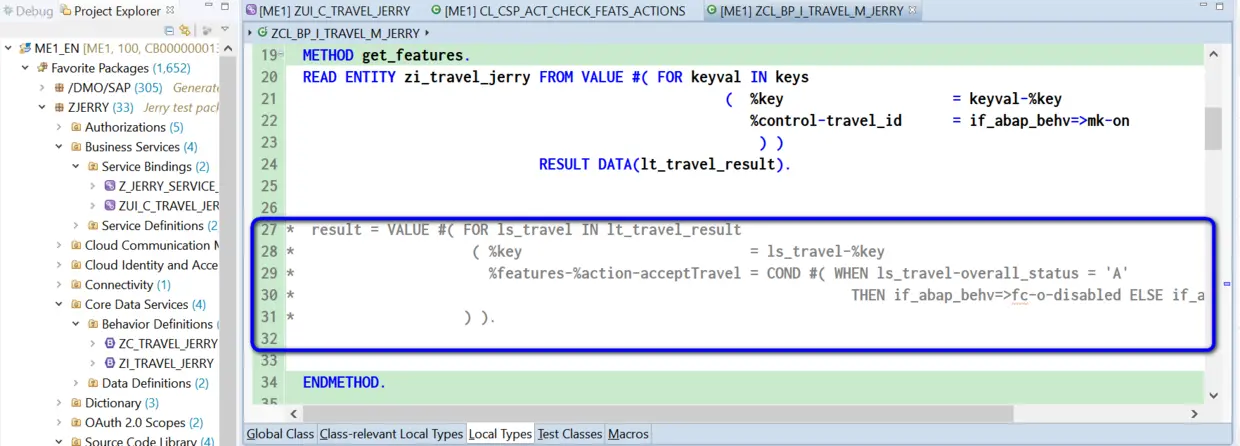This screenshot has width=1240, height=446.
Task: Click the editor scroll-right arrow
Action: point(1195,414)
